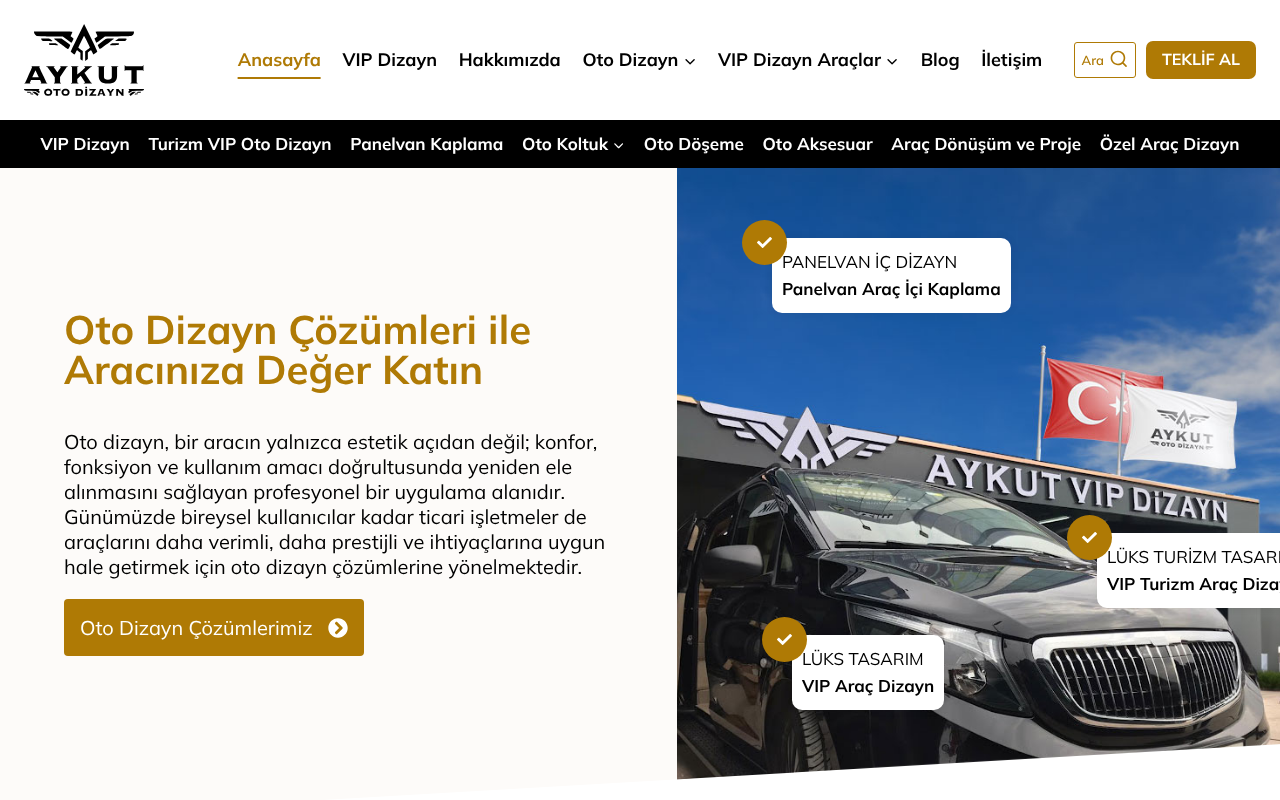The width and height of the screenshot is (1280, 800).
Task: Click checkmark badge on Lüks Turizm card
Action: coord(1089,537)
